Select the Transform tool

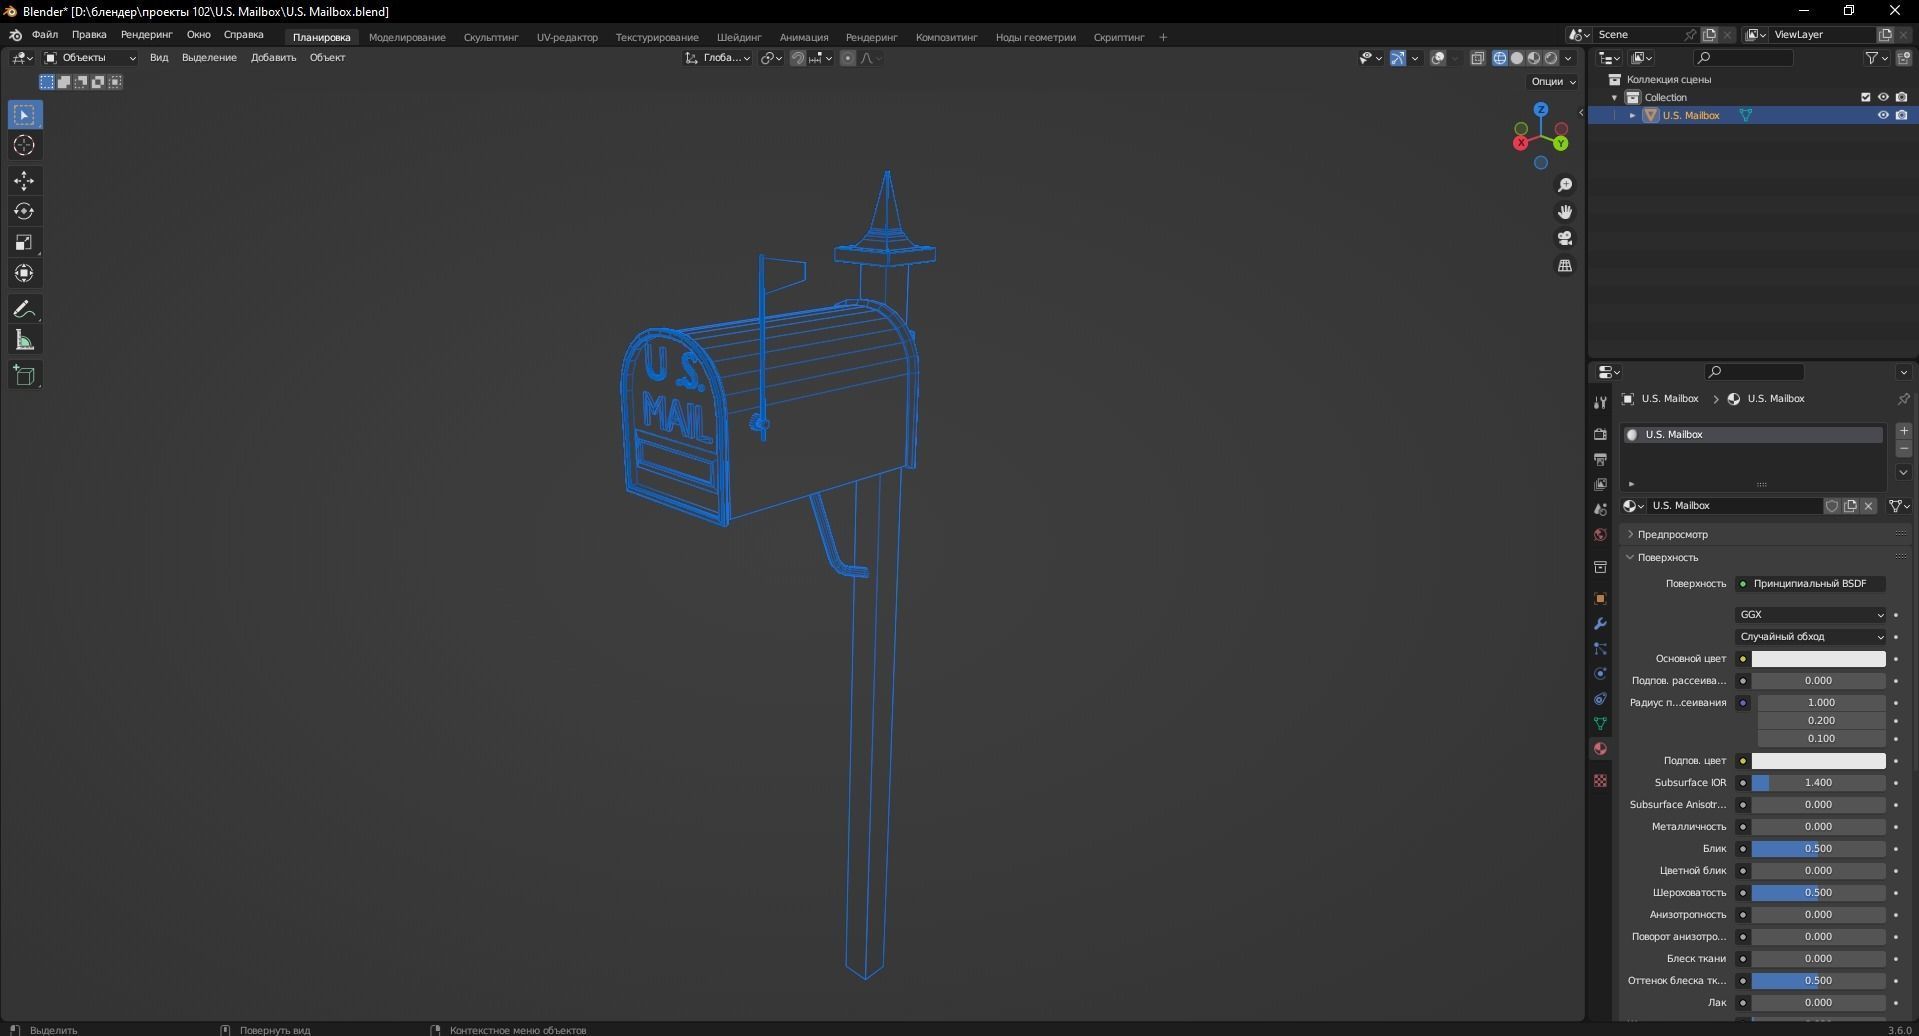point(24,273)
